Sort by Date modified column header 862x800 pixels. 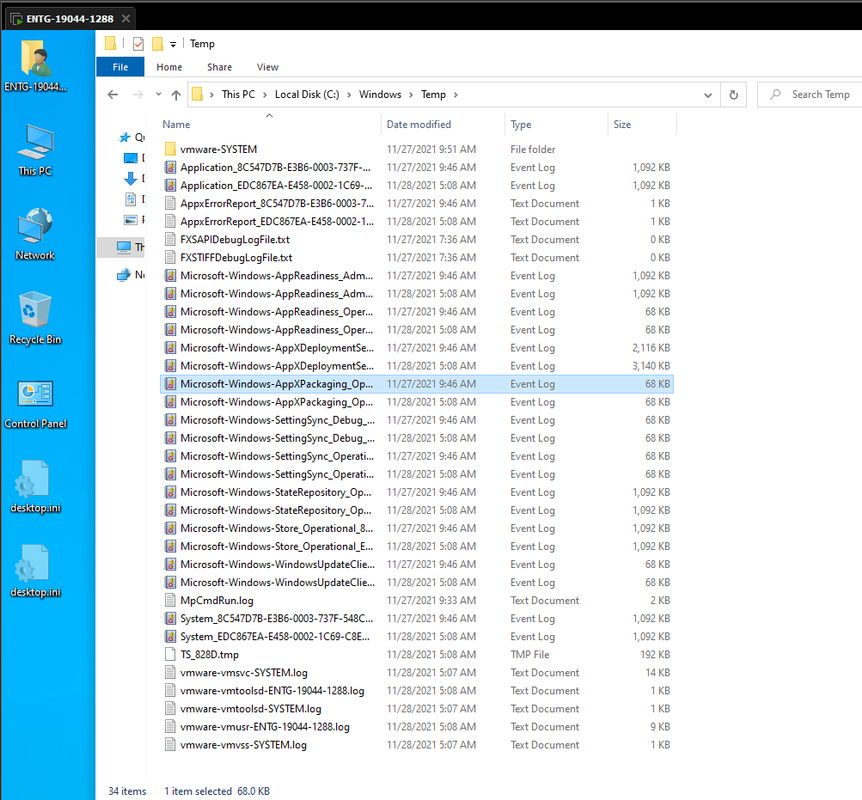coord(443,125)
